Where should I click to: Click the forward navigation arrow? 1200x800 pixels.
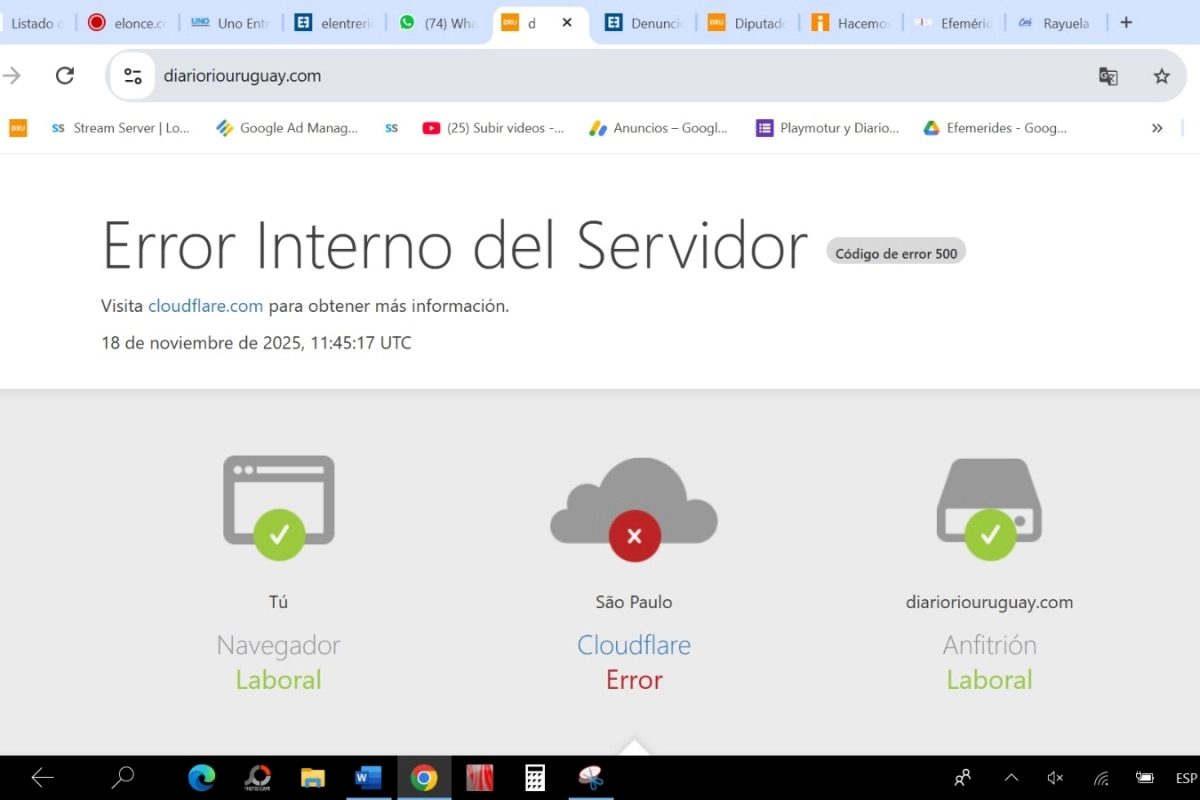coord(14,75)
